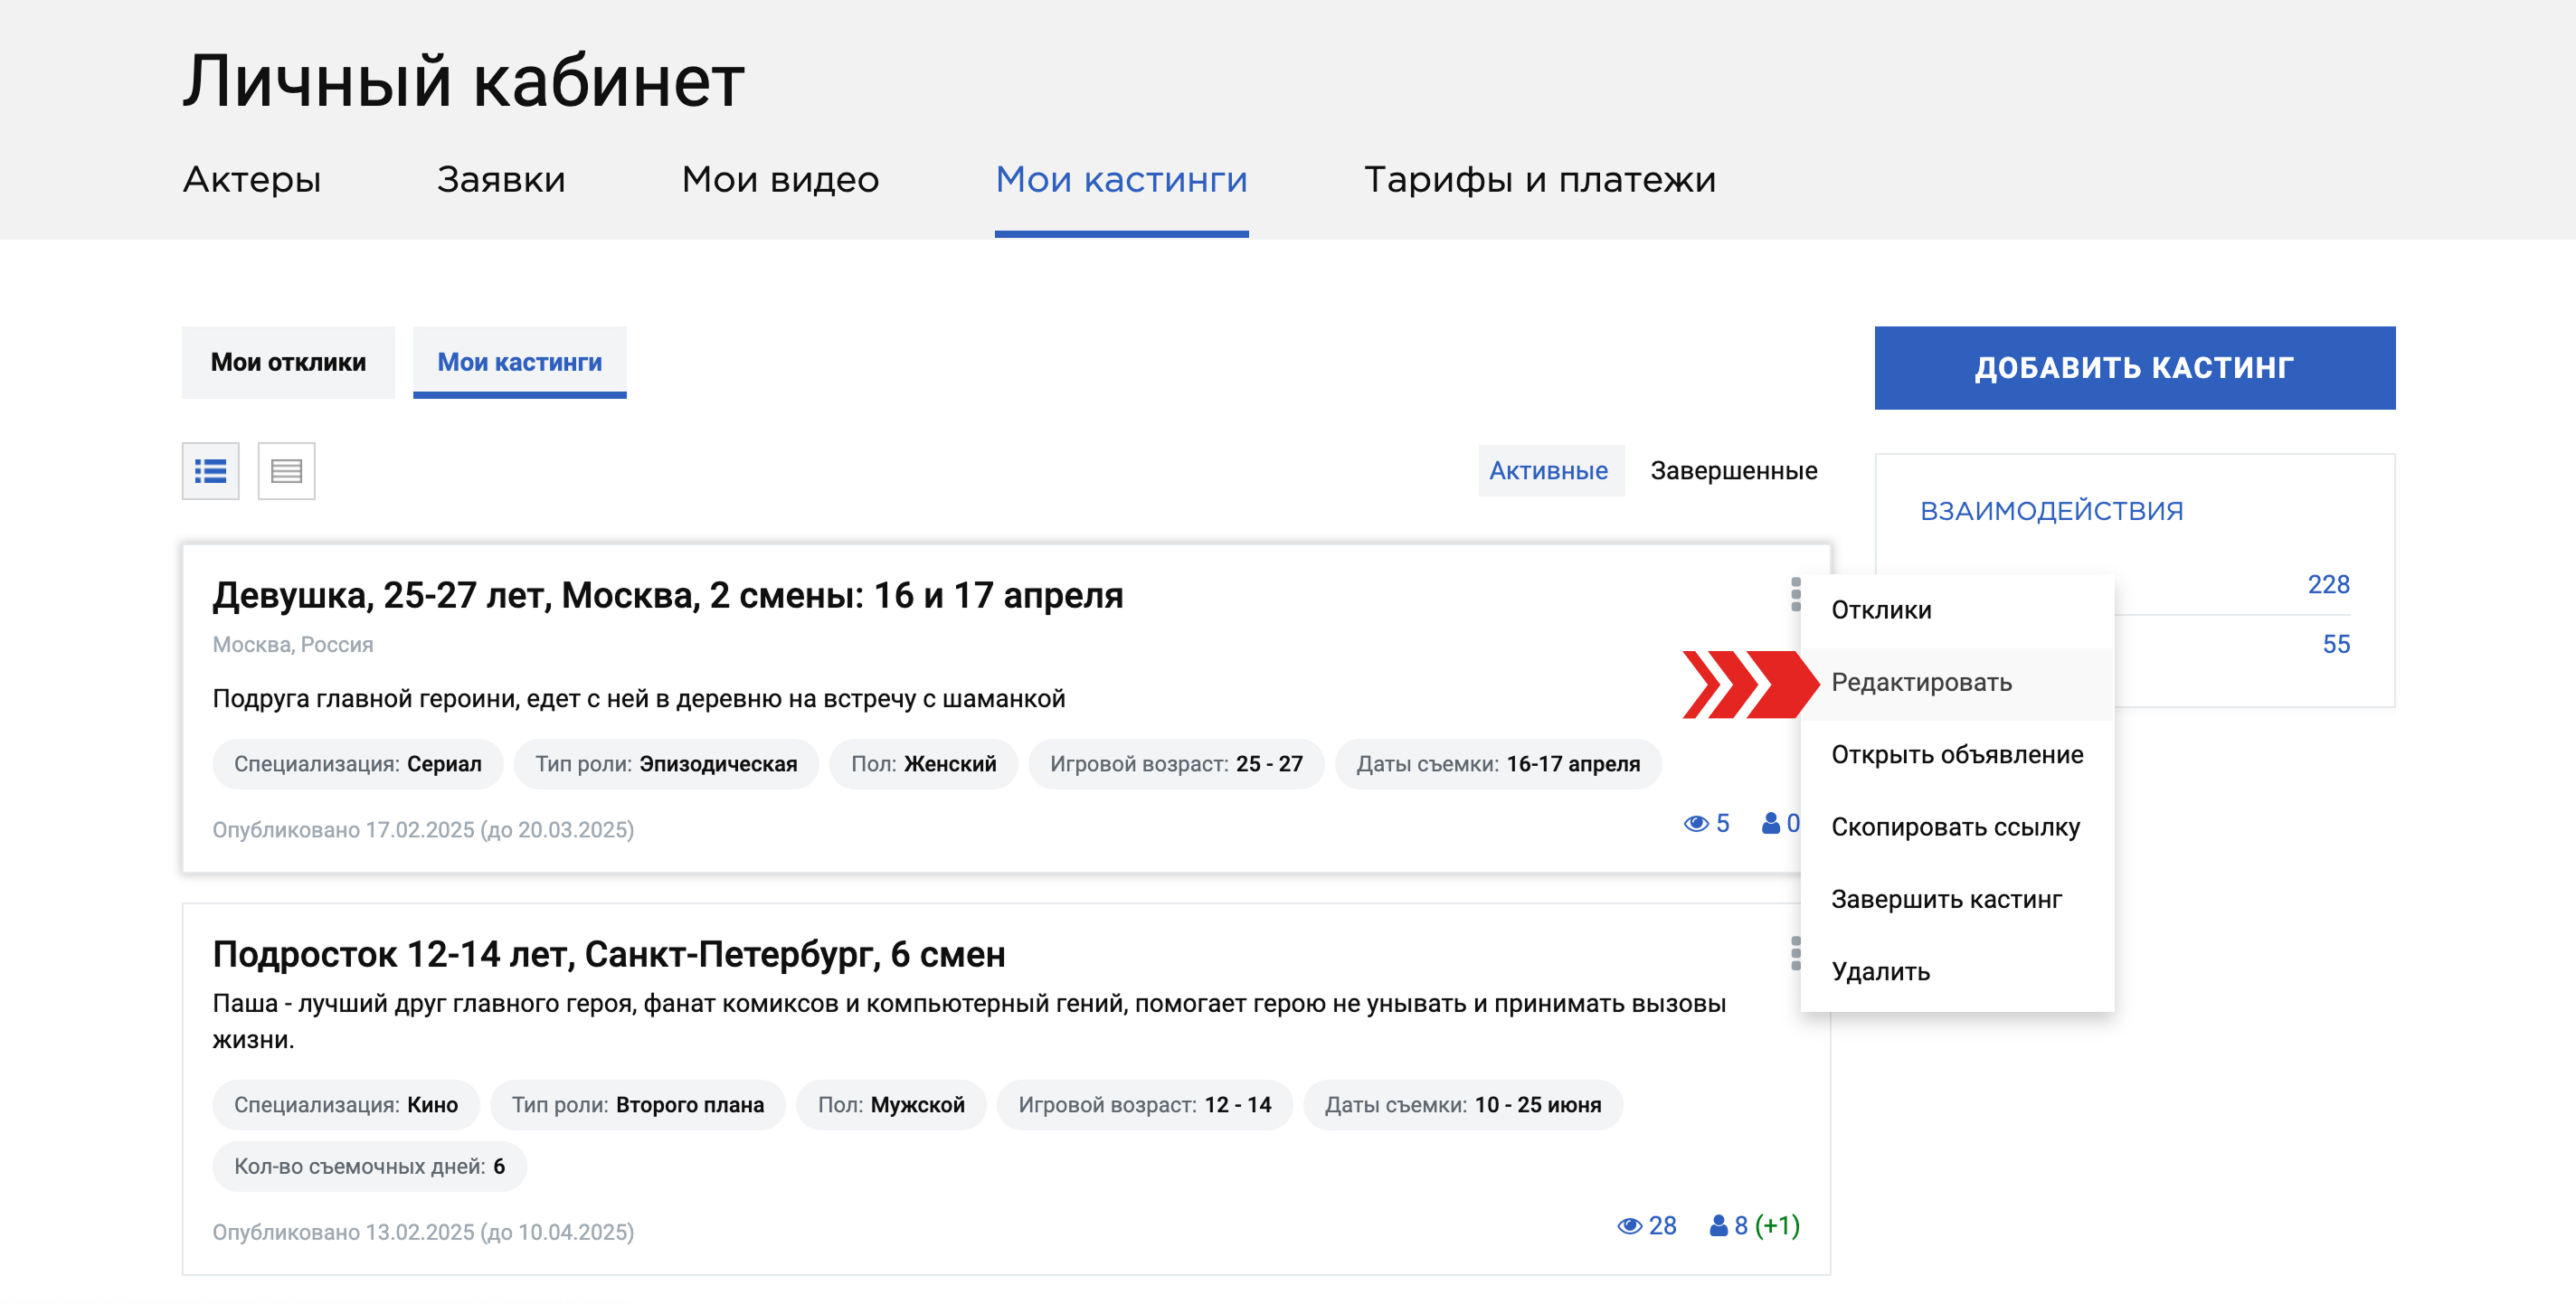Open the Заявки tab
The width and height of the screenshot is (2576, 1304).
click(x=501, y=180)
